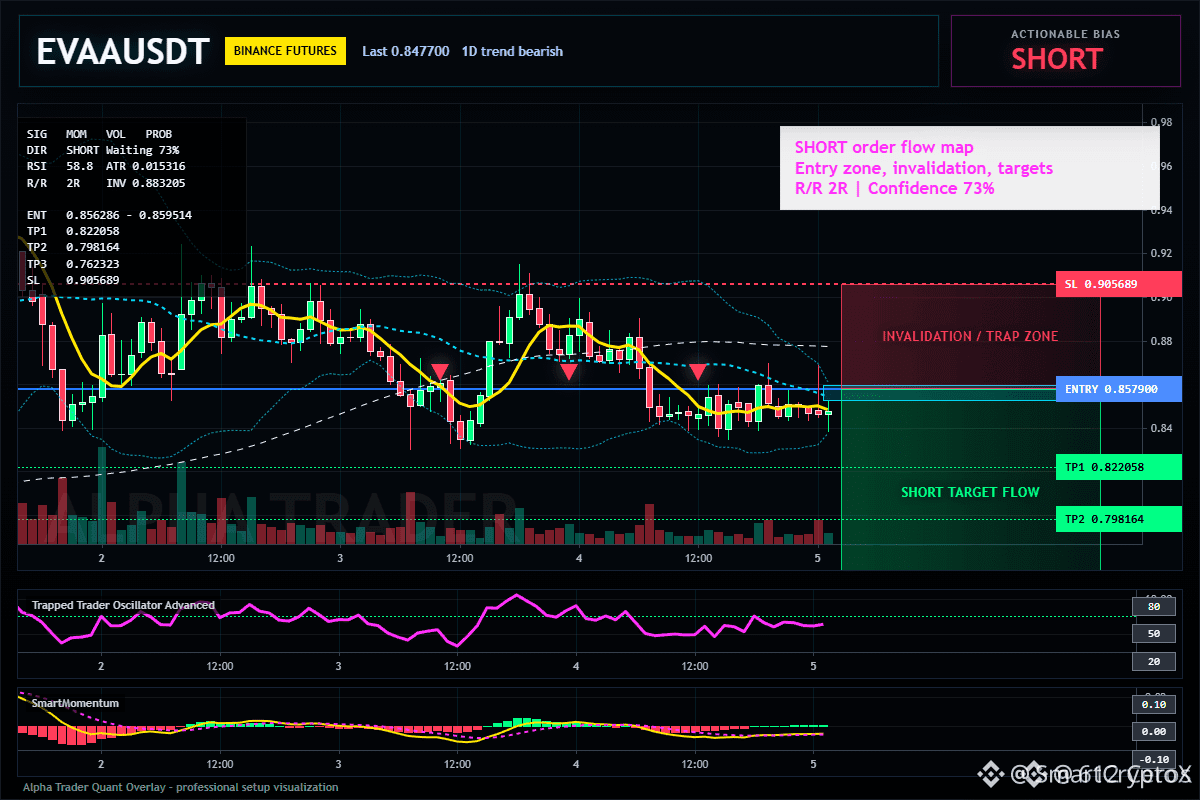Click the large red SHORT bias text
Image resolution: width=1200 pixels, height=800 pixels.
1056,59
